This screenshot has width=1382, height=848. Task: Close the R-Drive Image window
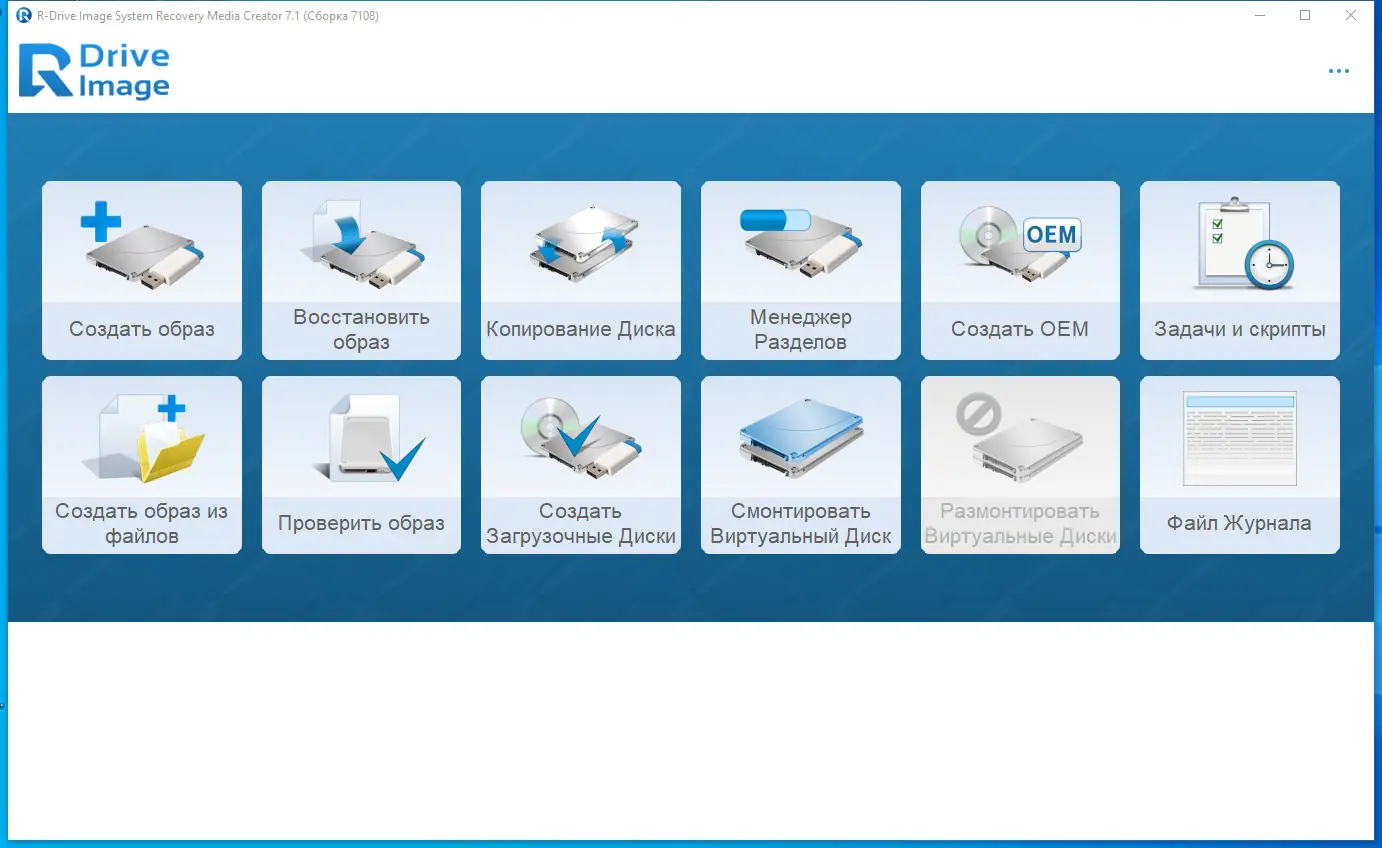pos(1351,15)
